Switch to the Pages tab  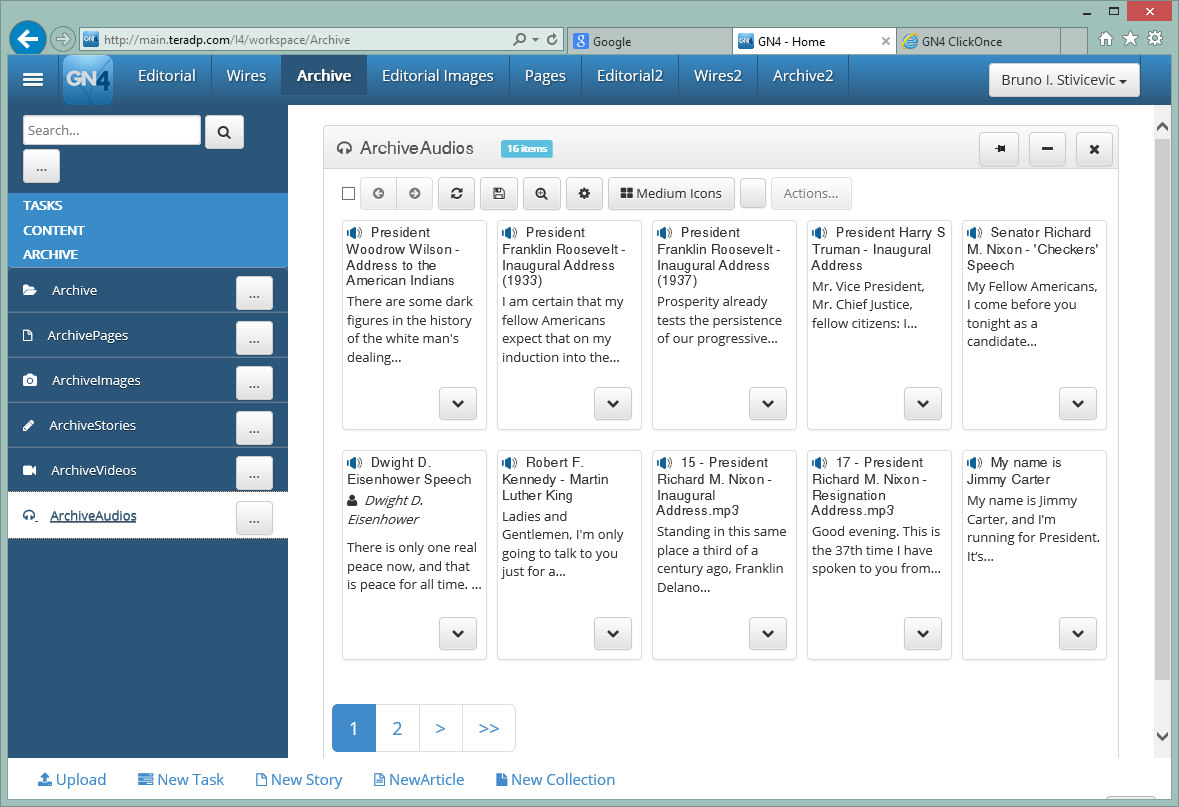click(x=545, y=75)
